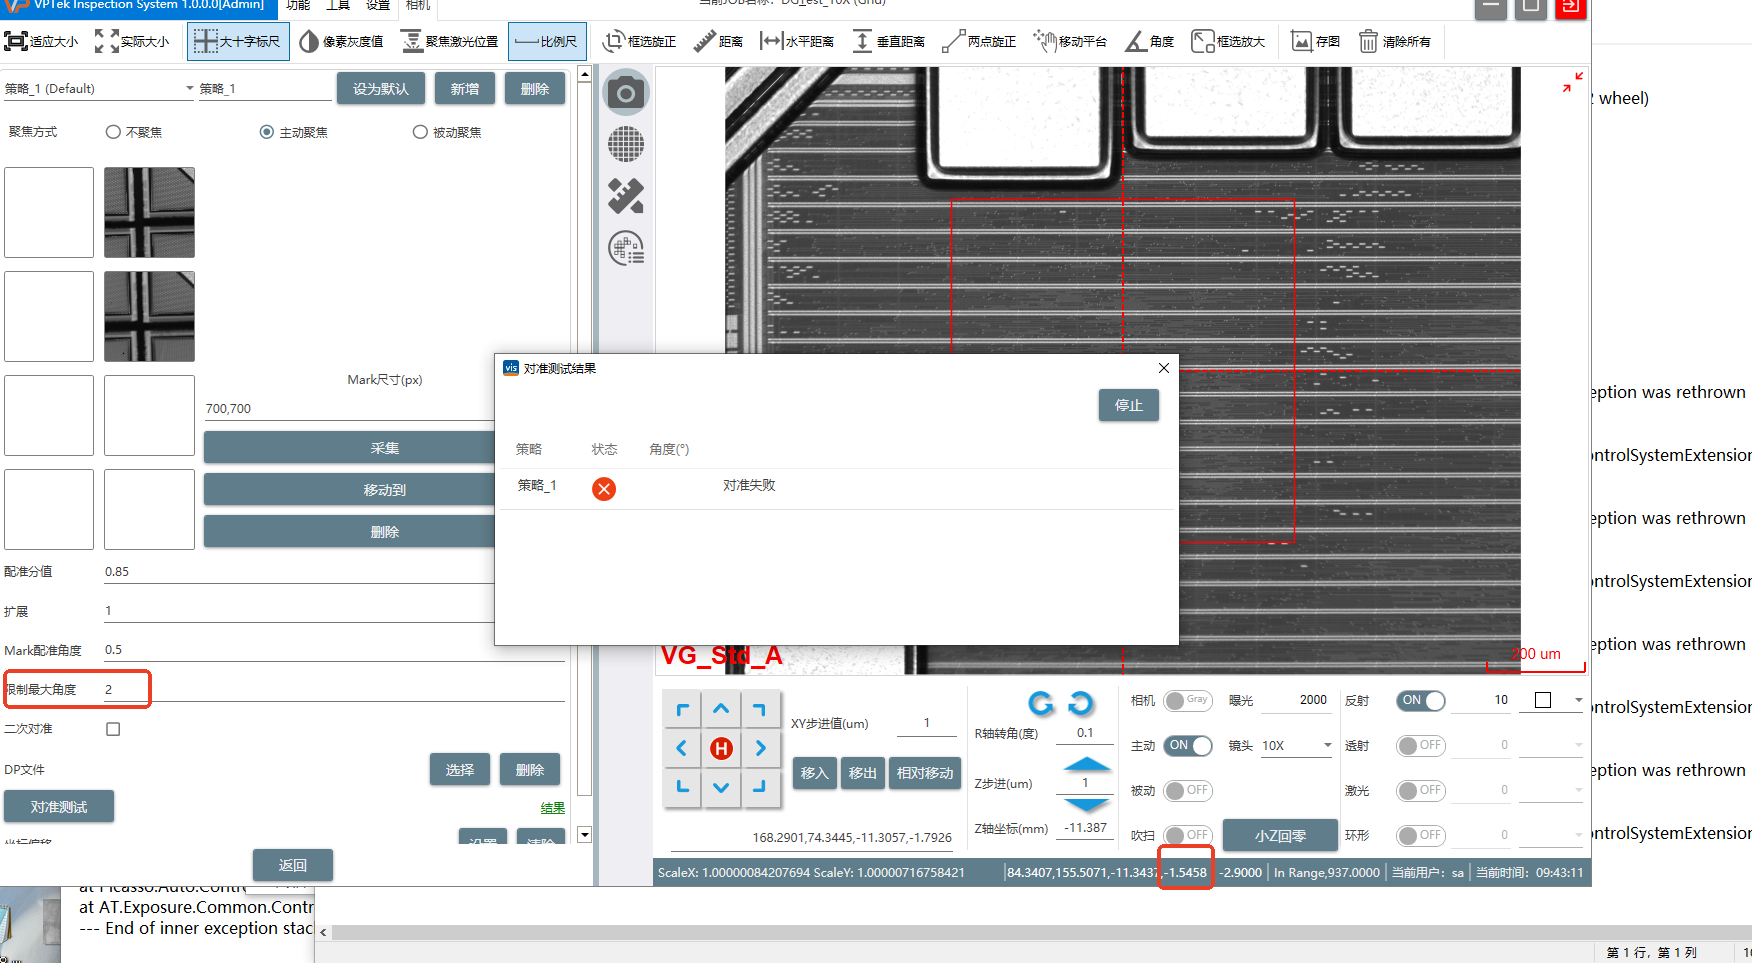Click the 角度 angle measurement tool
The width and height of the screenshot is (1752, 963).
pos(1149,41)
